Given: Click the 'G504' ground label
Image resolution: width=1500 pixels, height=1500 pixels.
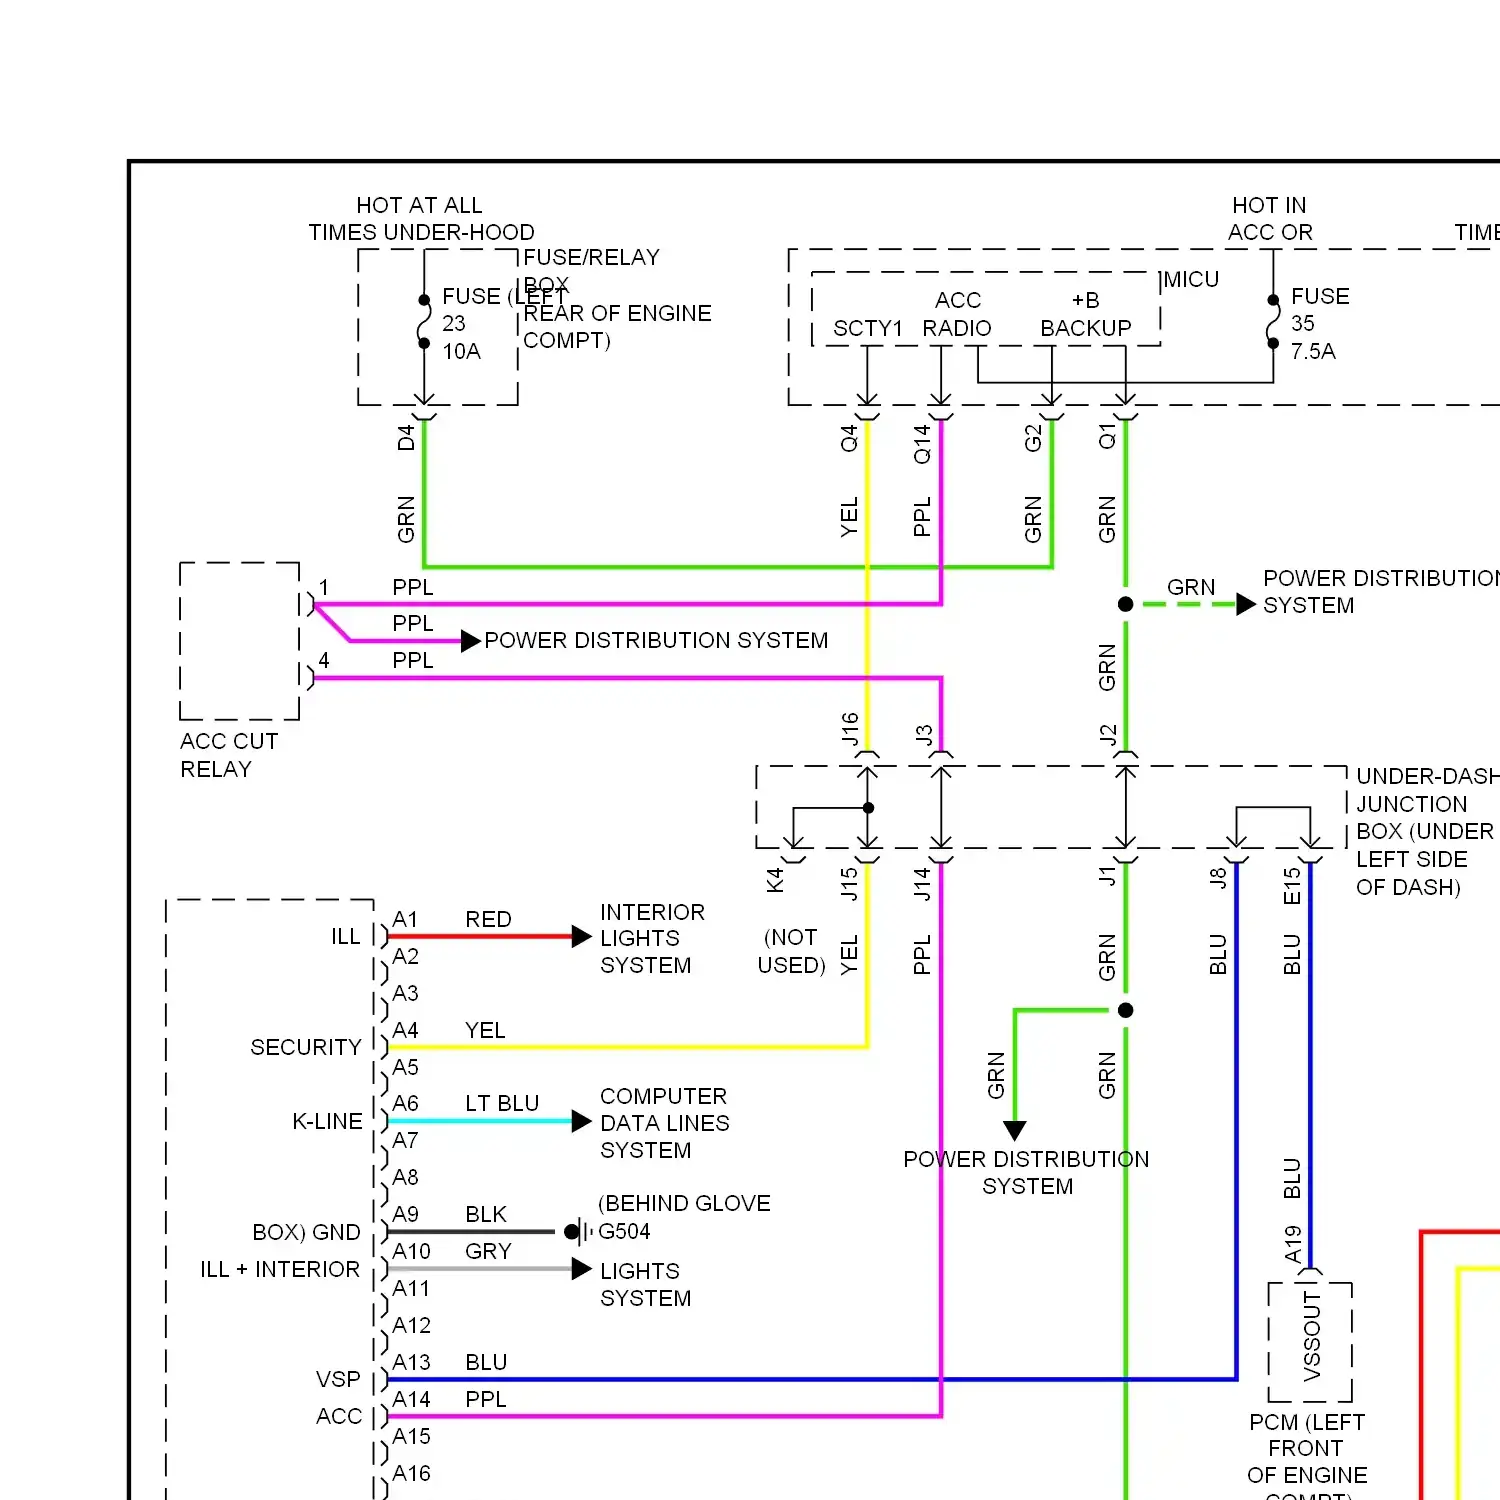Looking at the screenshot, I should [x=624, y=1231].
